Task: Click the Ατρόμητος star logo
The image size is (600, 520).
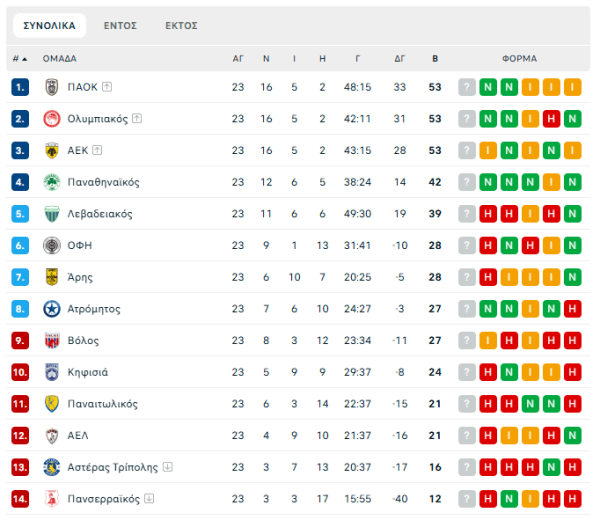Action: (52, 309)
